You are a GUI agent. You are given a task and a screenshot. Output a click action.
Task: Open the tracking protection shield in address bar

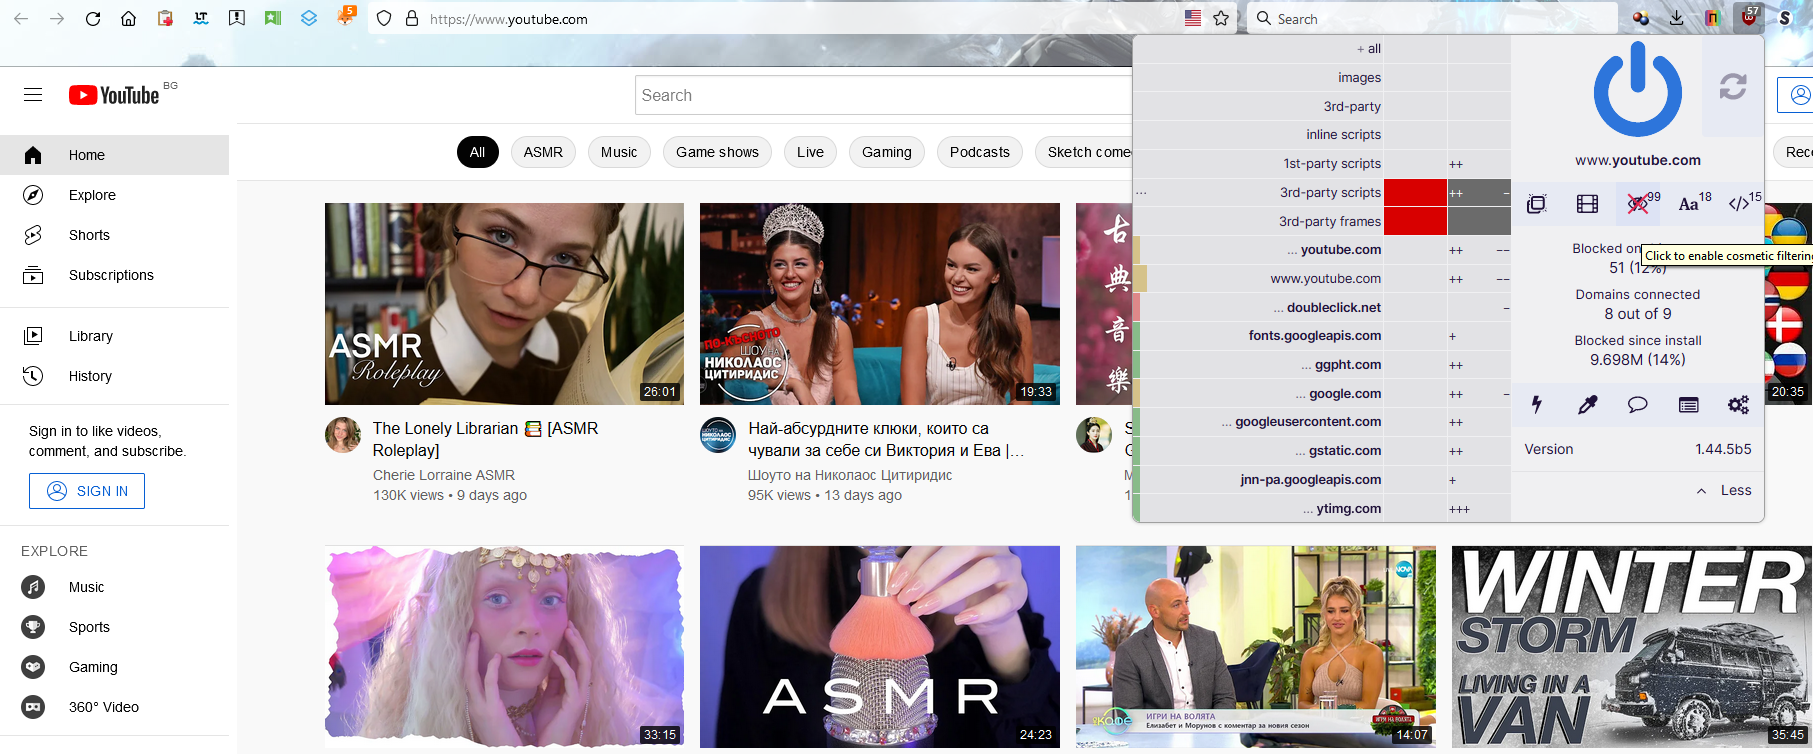point(384,18)
